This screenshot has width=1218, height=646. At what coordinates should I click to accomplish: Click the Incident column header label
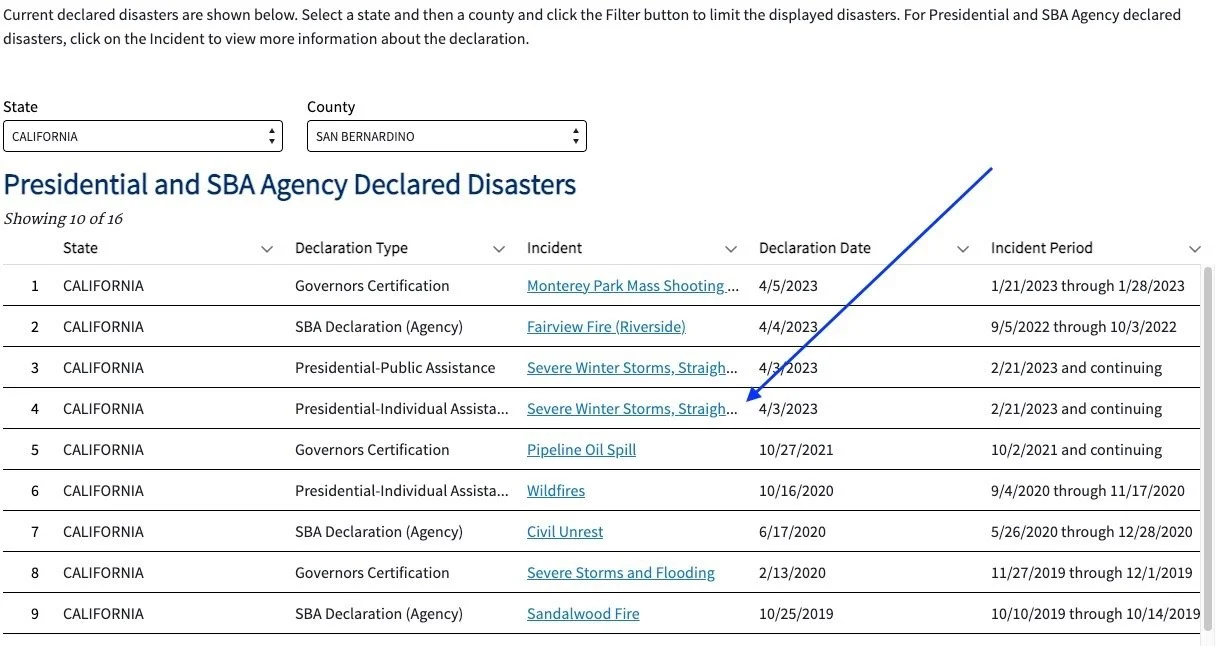coord(554,248)
